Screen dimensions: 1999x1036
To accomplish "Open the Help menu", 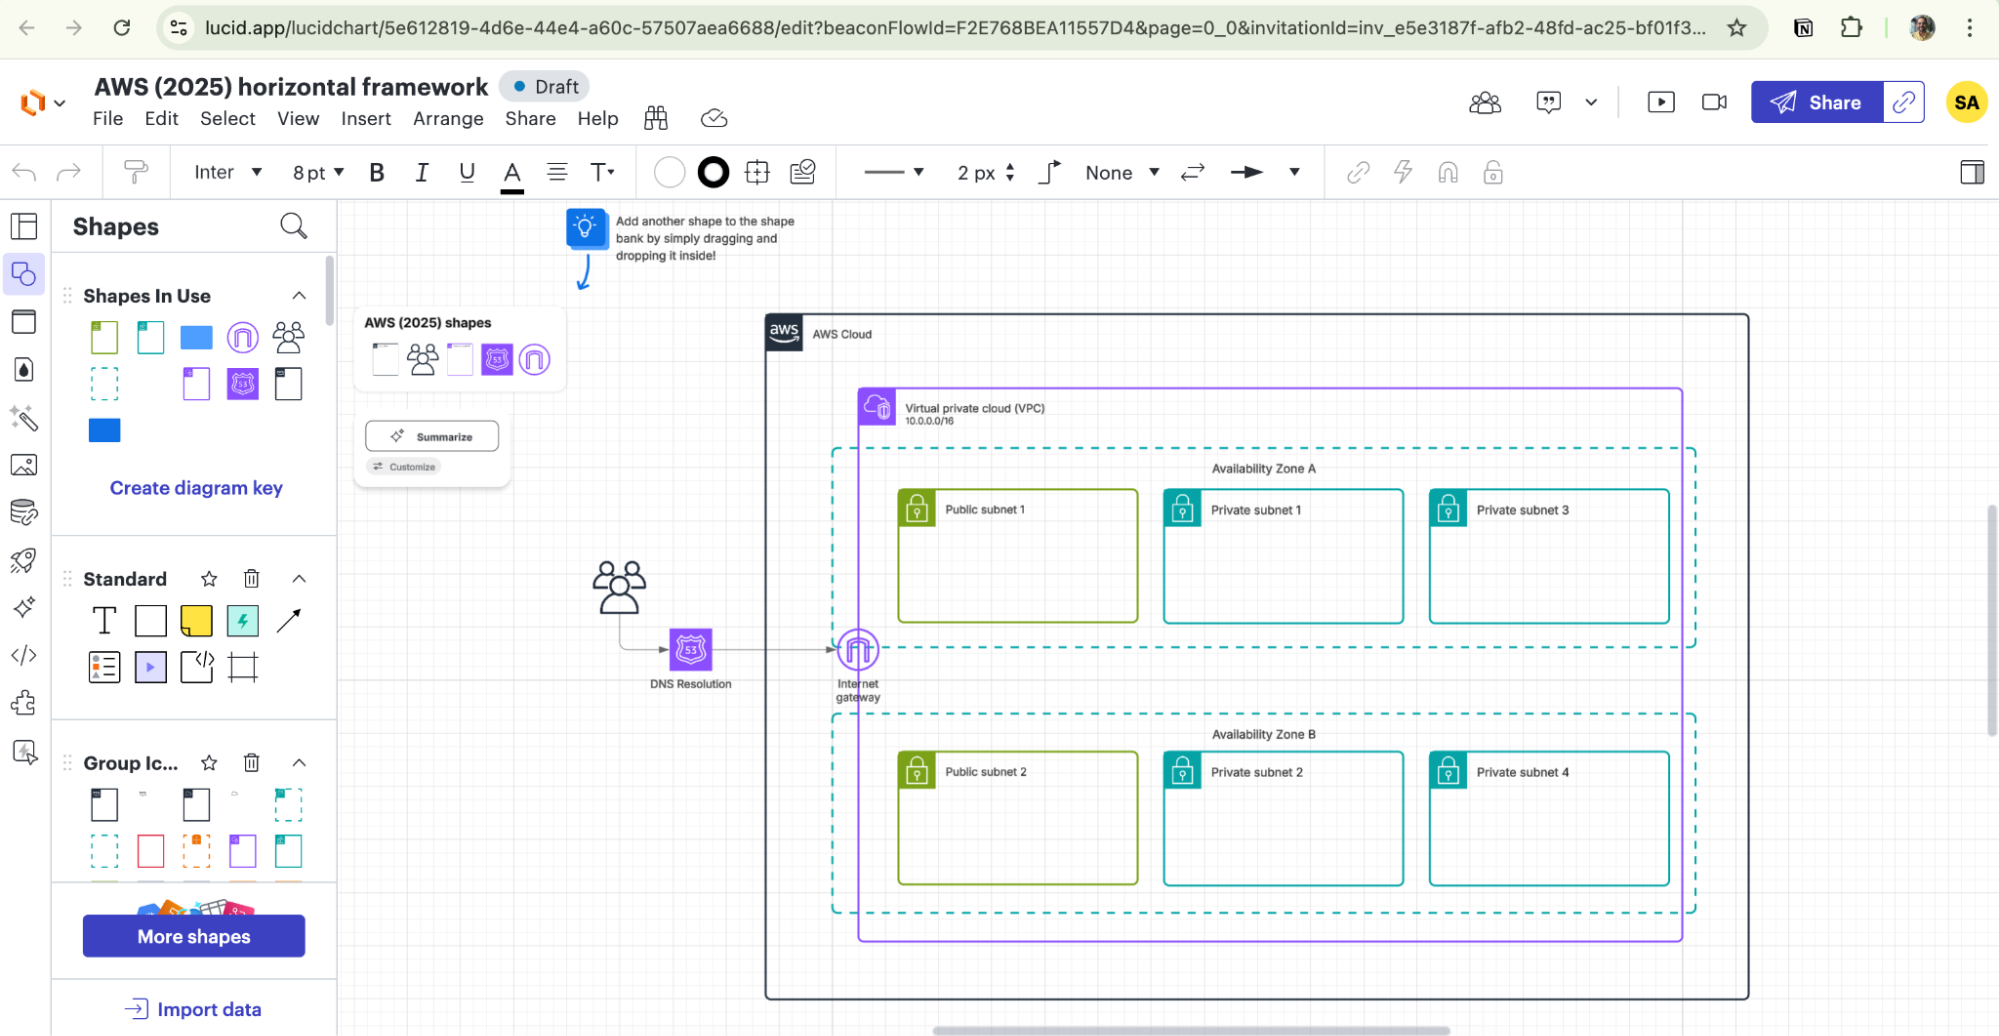I will (x=598, y=119).
